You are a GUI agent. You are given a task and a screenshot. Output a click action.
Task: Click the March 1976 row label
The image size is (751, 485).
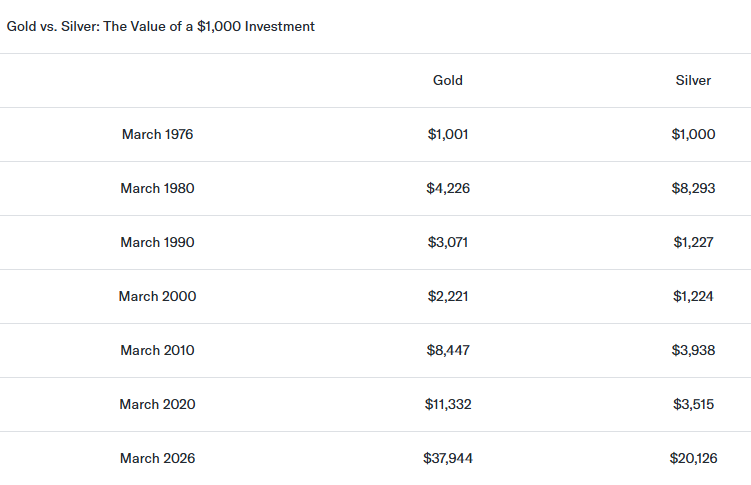pyautogui.click(x=157, y=134)
